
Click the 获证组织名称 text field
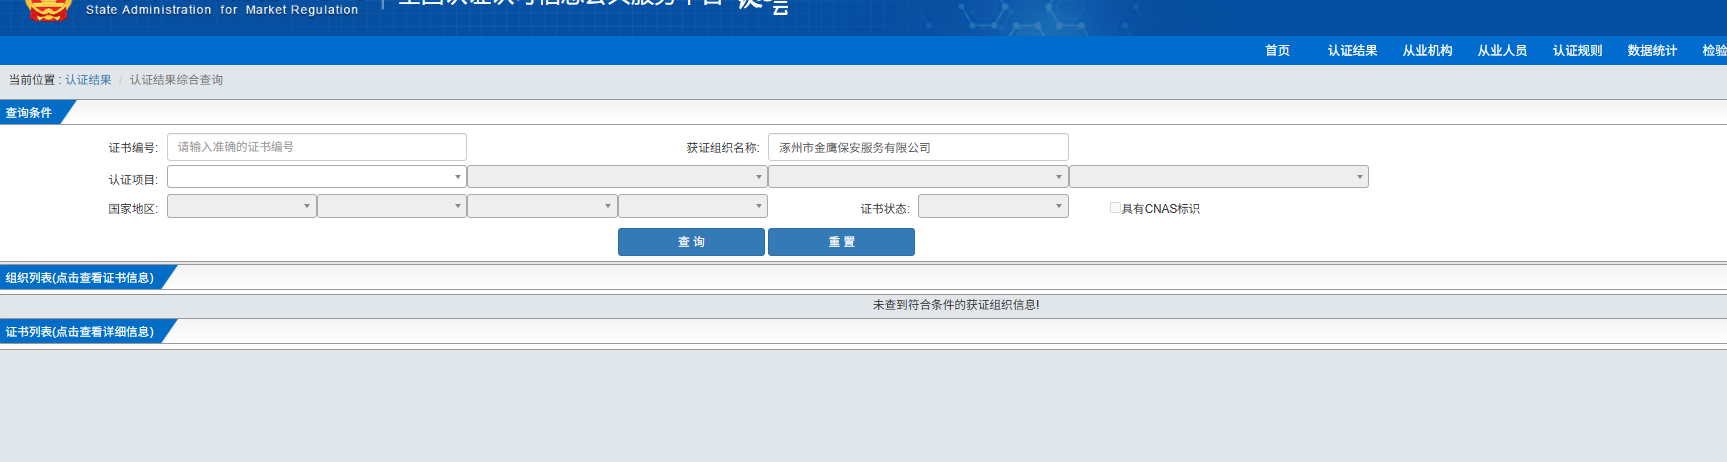(x=918, y=147)
